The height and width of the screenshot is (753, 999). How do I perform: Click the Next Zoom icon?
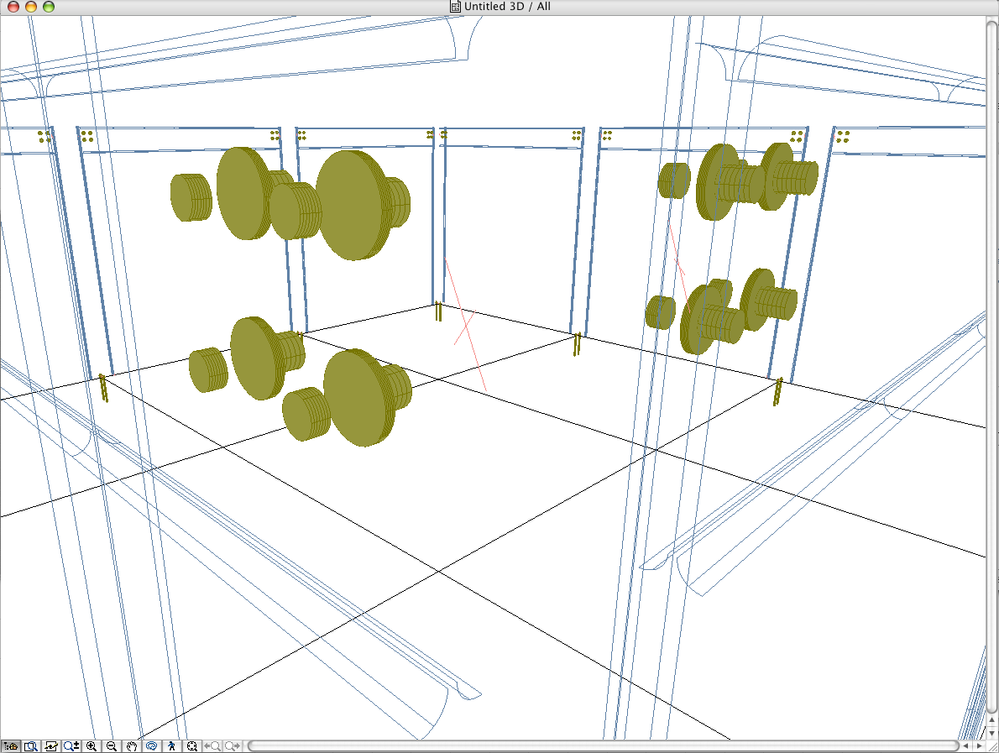pyautogui.click(x=232, y=746)
